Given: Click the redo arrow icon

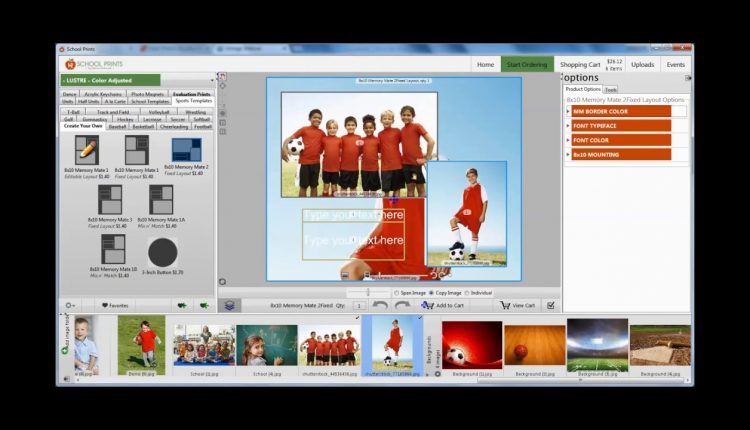Looking at the screenshot, I should (x=402, y=305).
